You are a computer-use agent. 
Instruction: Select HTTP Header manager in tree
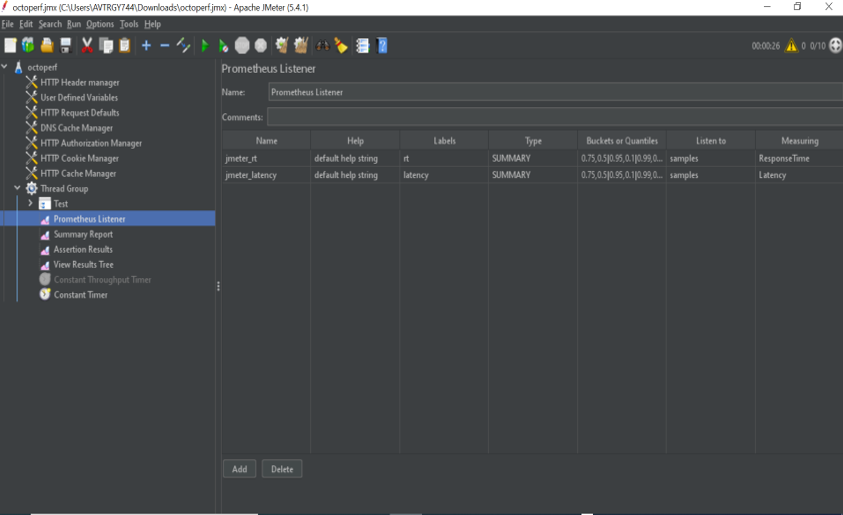(80, 82)
